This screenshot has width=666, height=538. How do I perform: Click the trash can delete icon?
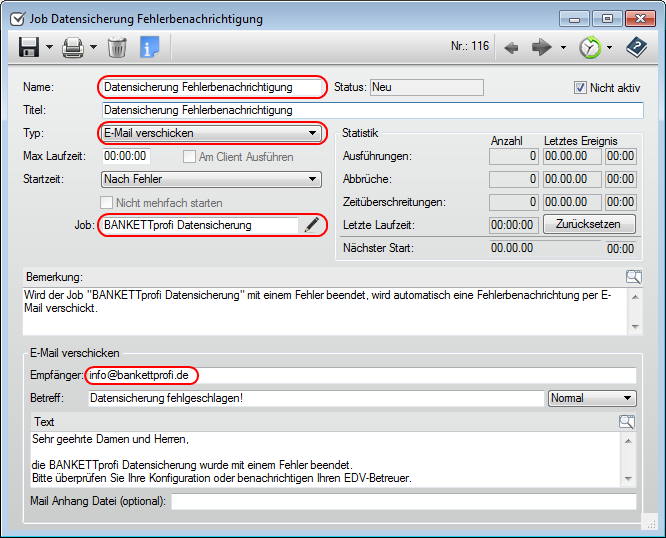tap(117, 47)
